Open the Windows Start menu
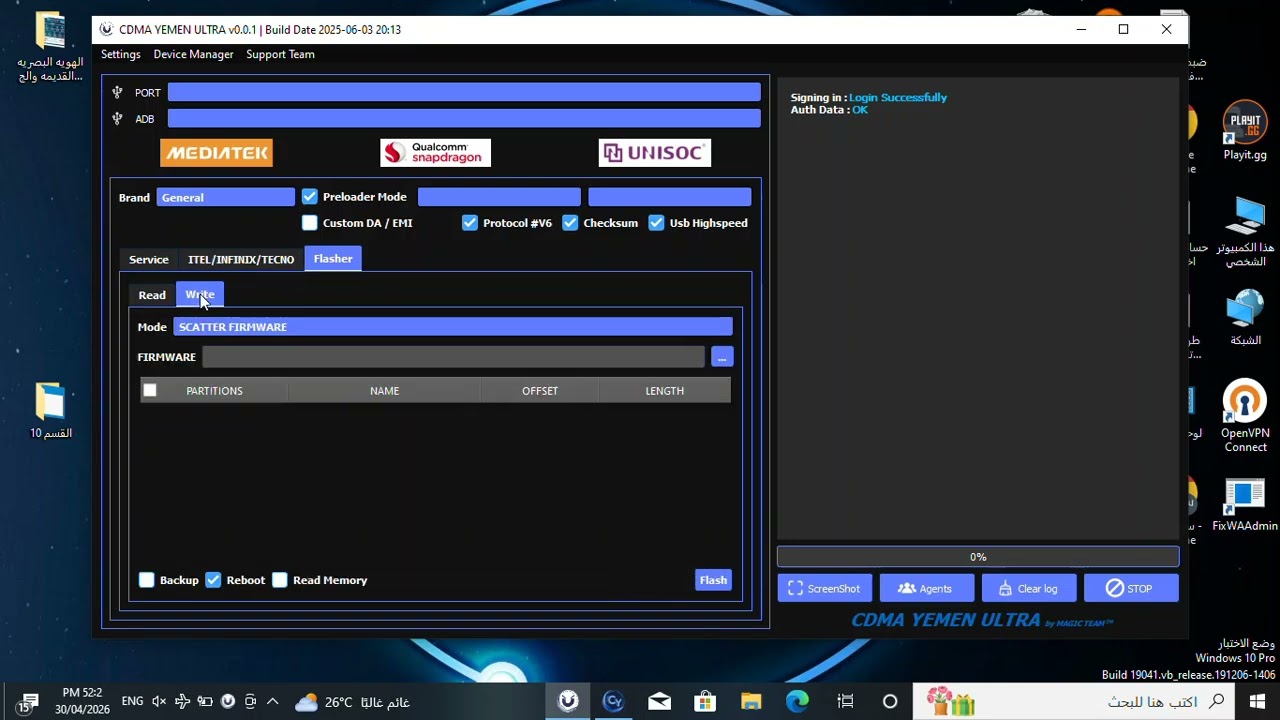The image size is (1280, 720). (1257, 702)
